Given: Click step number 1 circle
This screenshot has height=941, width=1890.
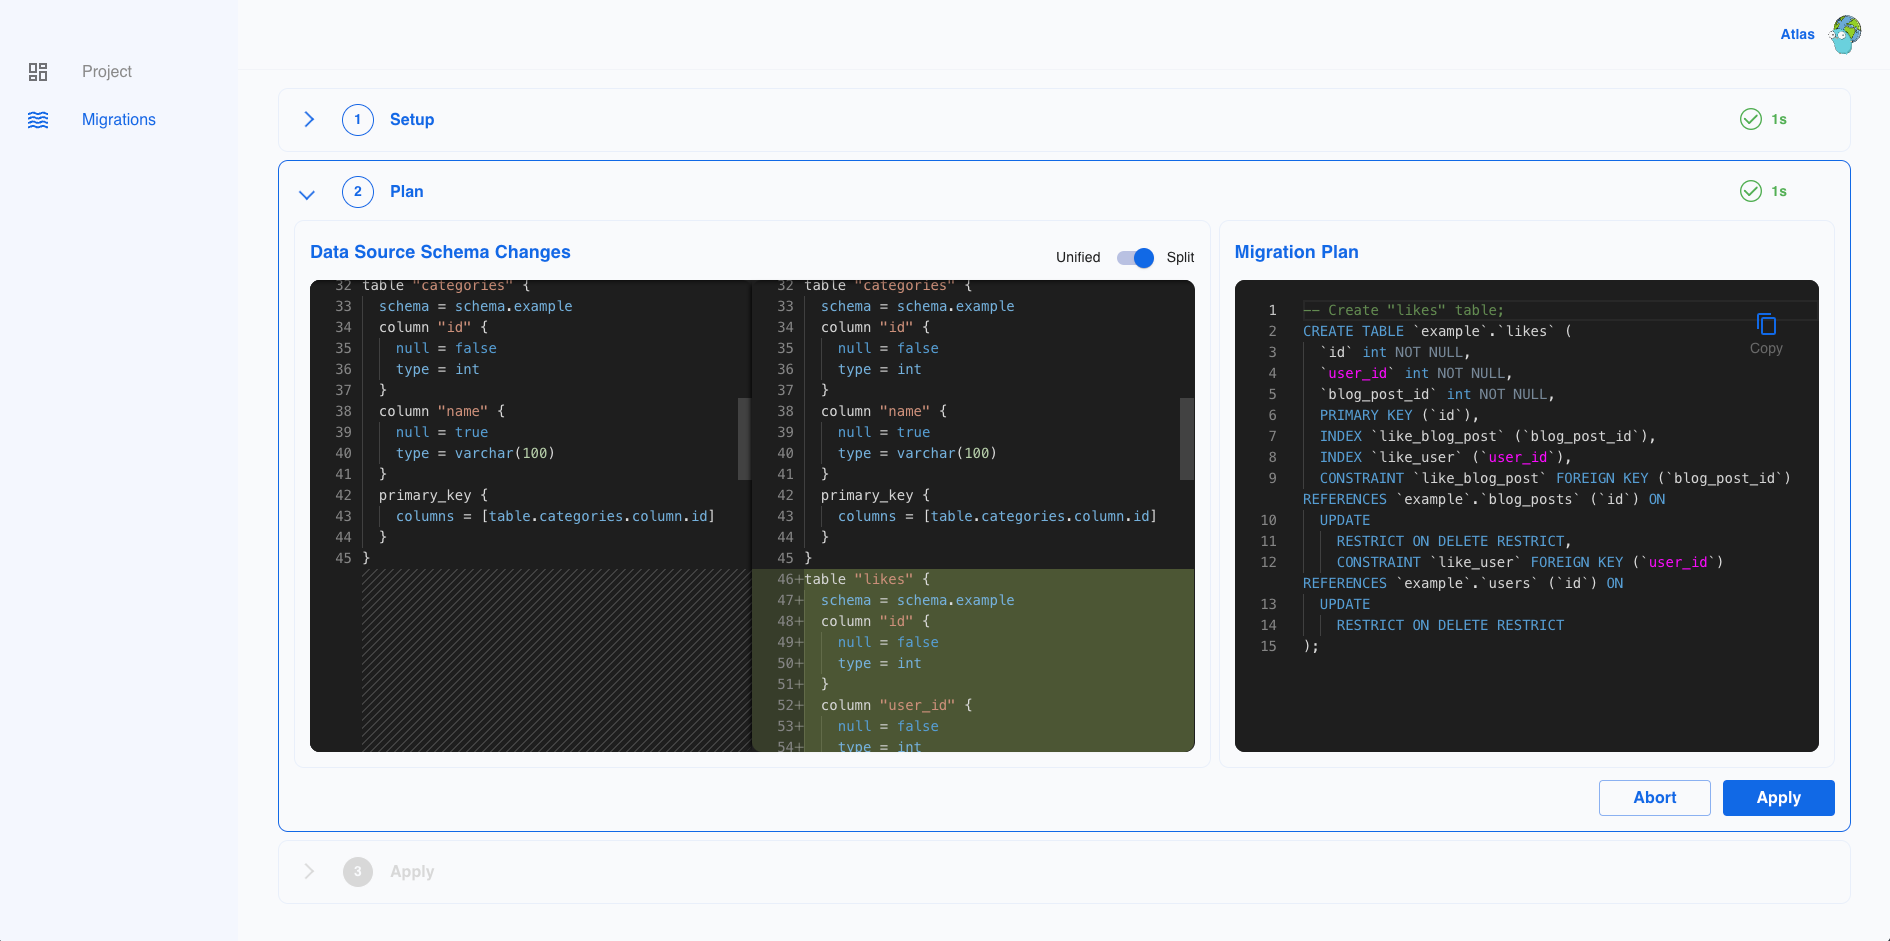Looking at the screenshot, I should click(x=358, y=120).
